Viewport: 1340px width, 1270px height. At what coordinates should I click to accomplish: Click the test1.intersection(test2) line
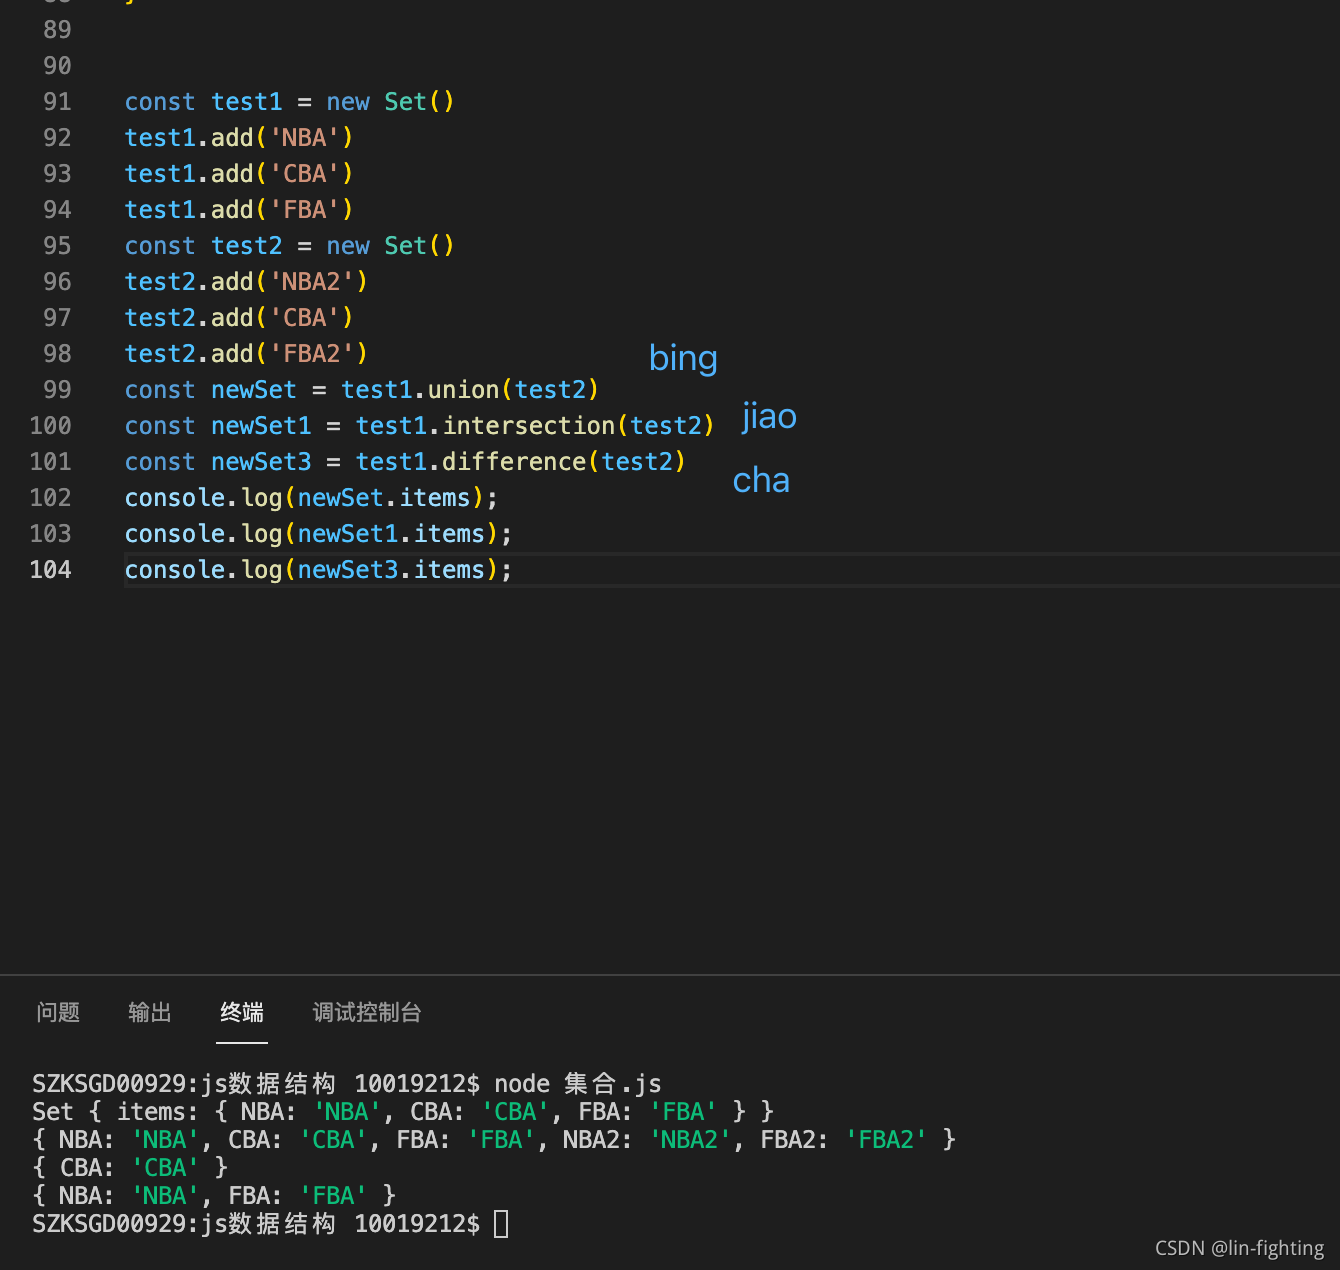pyautogui.click(x=419, y=426)
